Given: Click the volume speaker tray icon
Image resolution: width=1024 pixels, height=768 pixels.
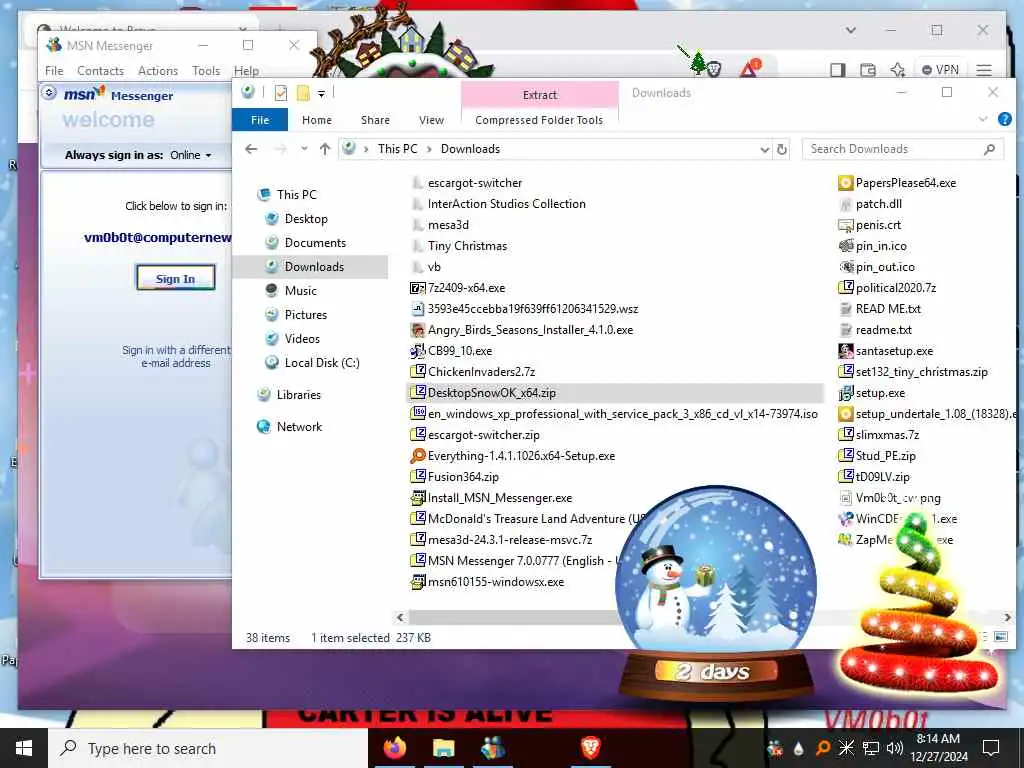Looking at the screenshot, I should coord(895,748).
